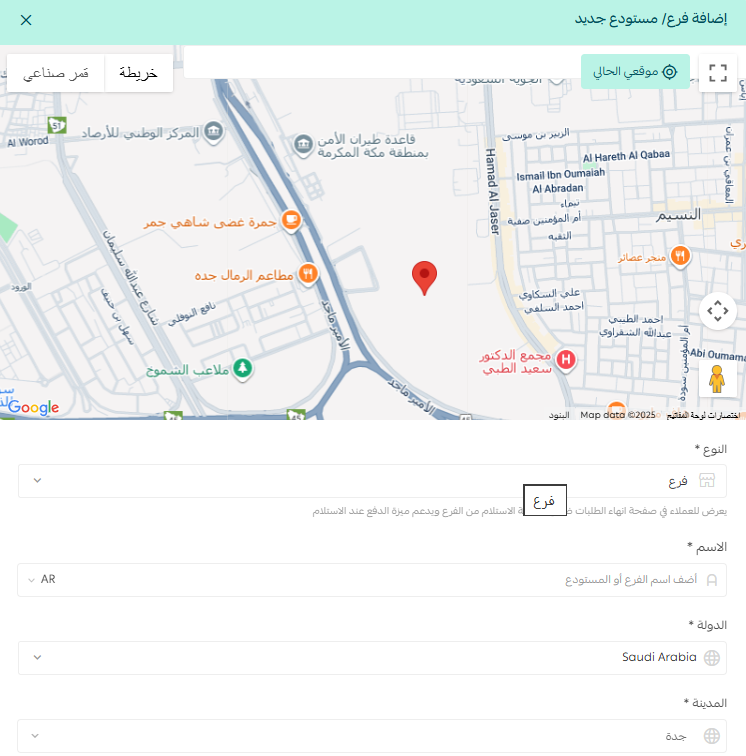Expand the المدينة city dropdown
The width and height of the screenshot is (746, 756).
pyautogui.click(x=372, y=736)
